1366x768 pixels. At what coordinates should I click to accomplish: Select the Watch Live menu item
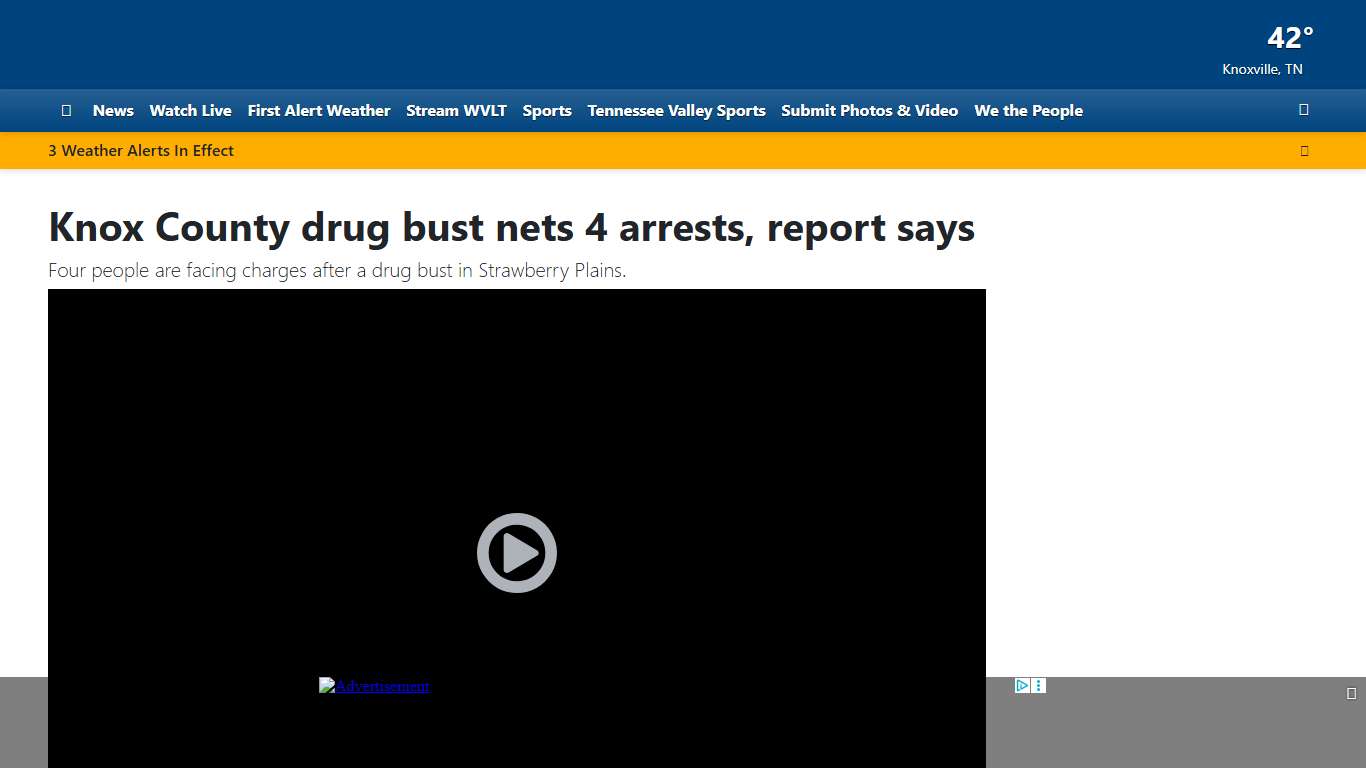(x=190, y=110)
